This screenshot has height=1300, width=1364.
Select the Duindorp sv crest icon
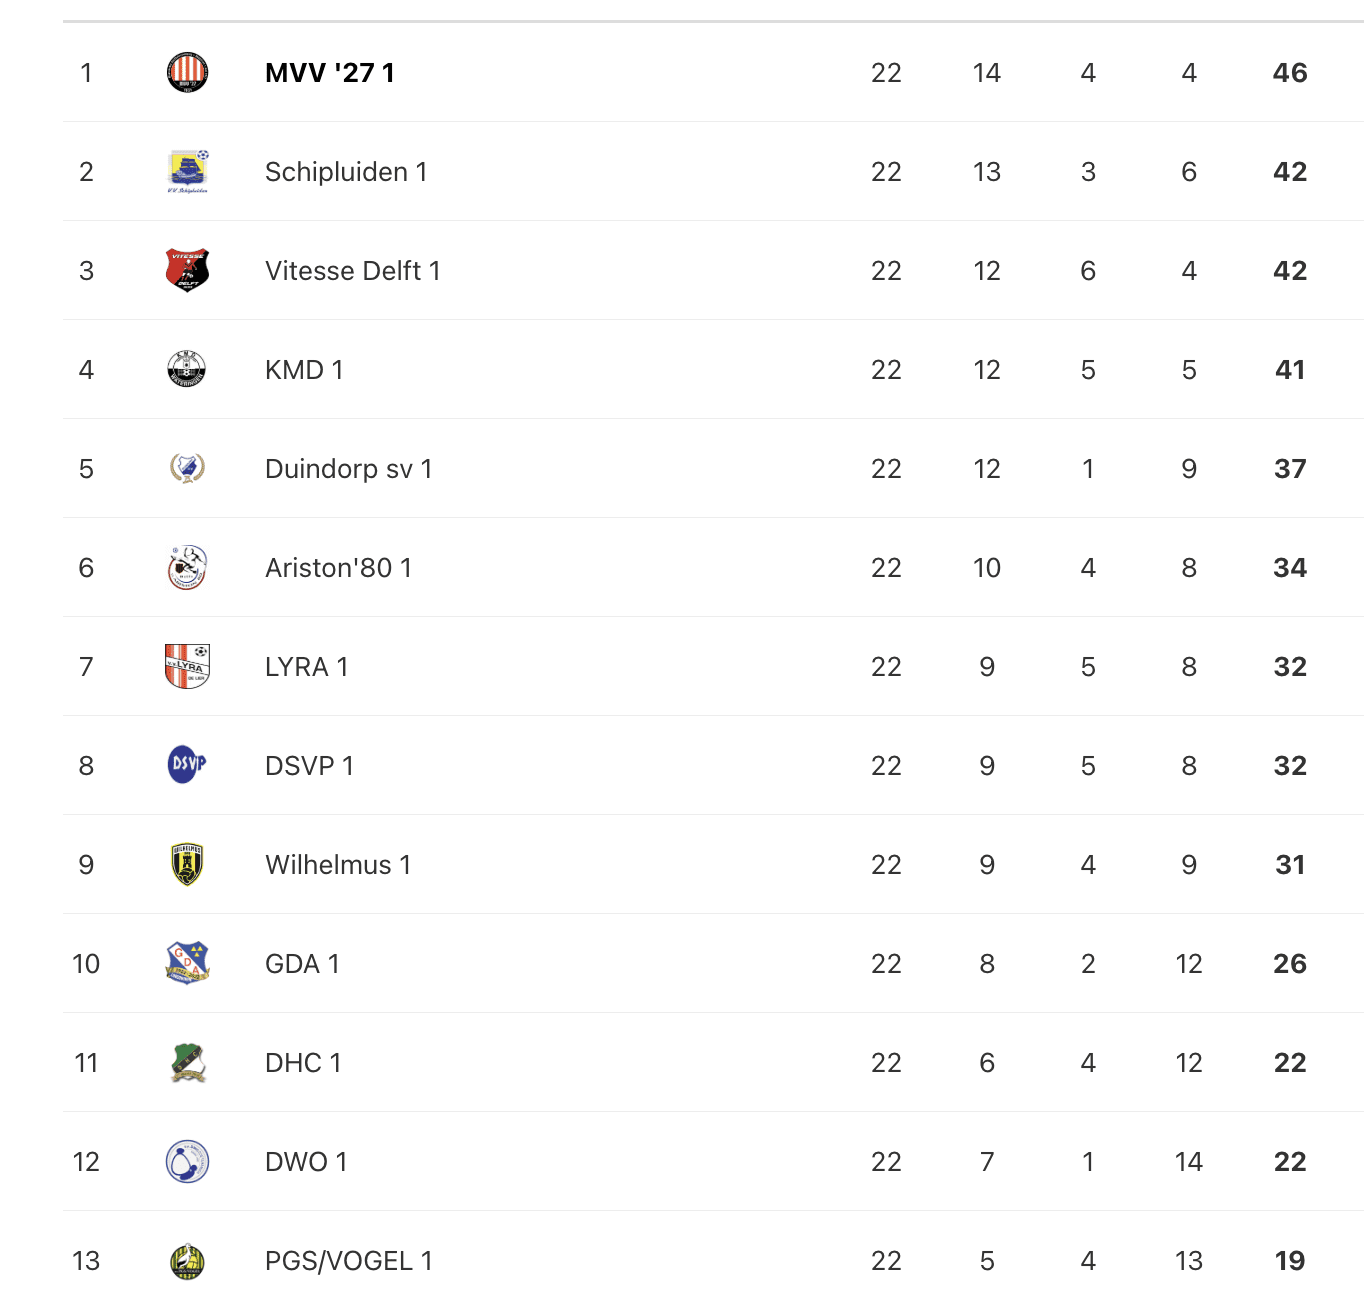pos(187,468)
